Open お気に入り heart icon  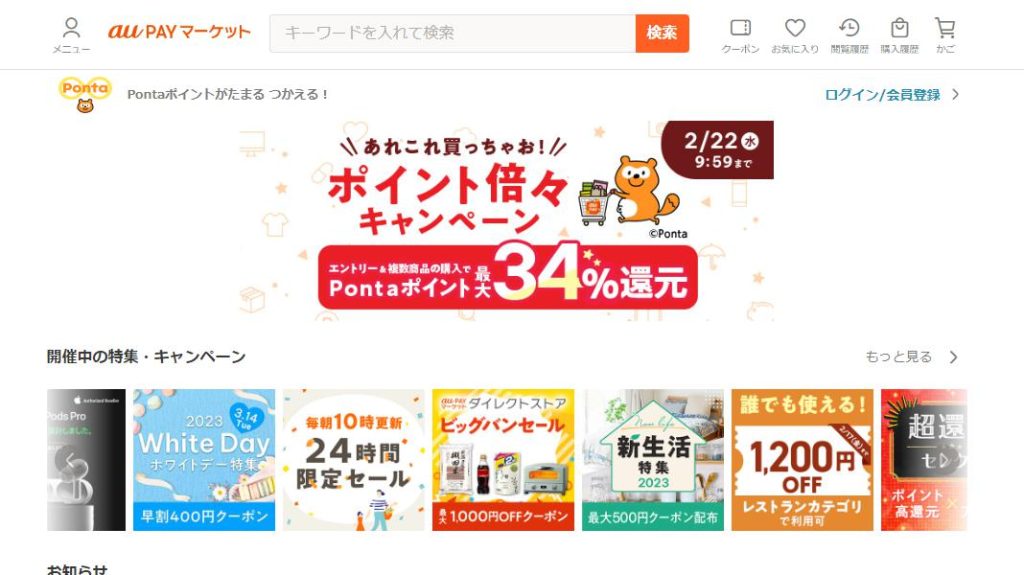795,35
